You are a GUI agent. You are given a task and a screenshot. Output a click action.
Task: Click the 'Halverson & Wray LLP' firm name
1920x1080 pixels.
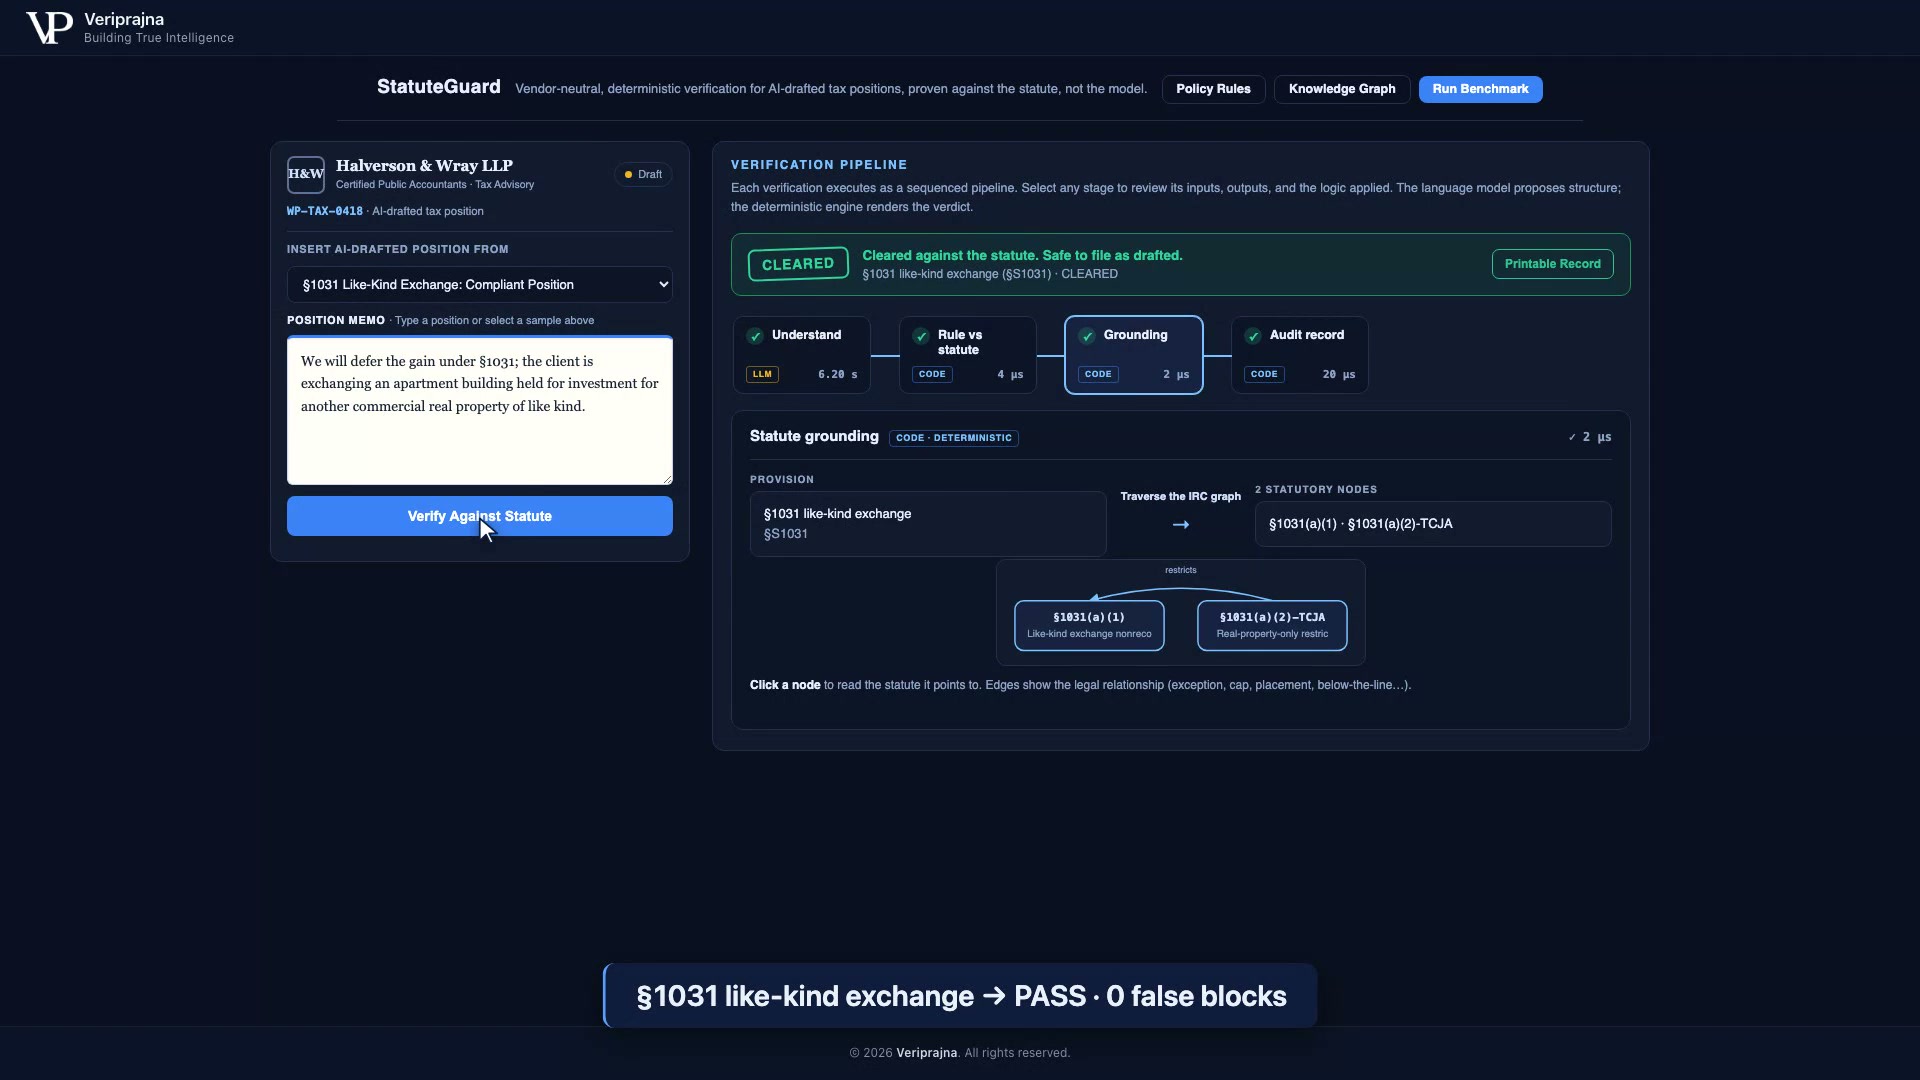(x=424, y=166)
